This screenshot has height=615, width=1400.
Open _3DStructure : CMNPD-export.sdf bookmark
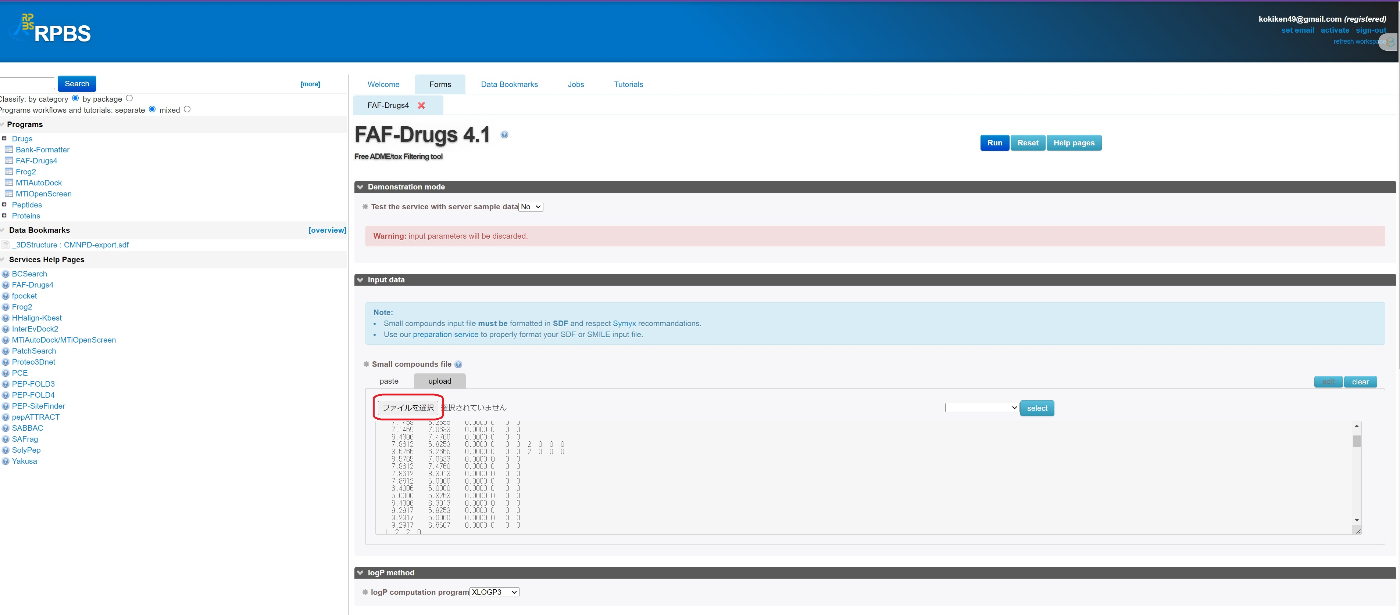[70, 244]
